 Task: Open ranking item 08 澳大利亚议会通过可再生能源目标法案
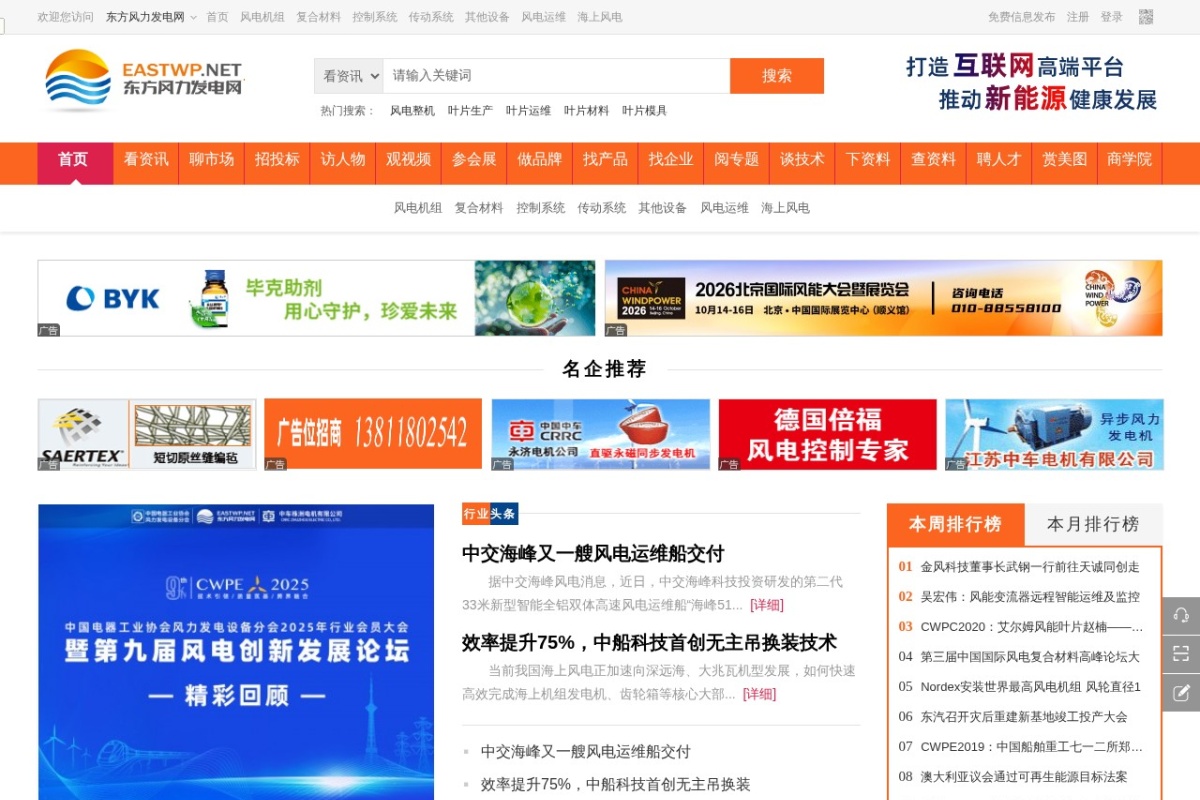tap(1024, 777)
